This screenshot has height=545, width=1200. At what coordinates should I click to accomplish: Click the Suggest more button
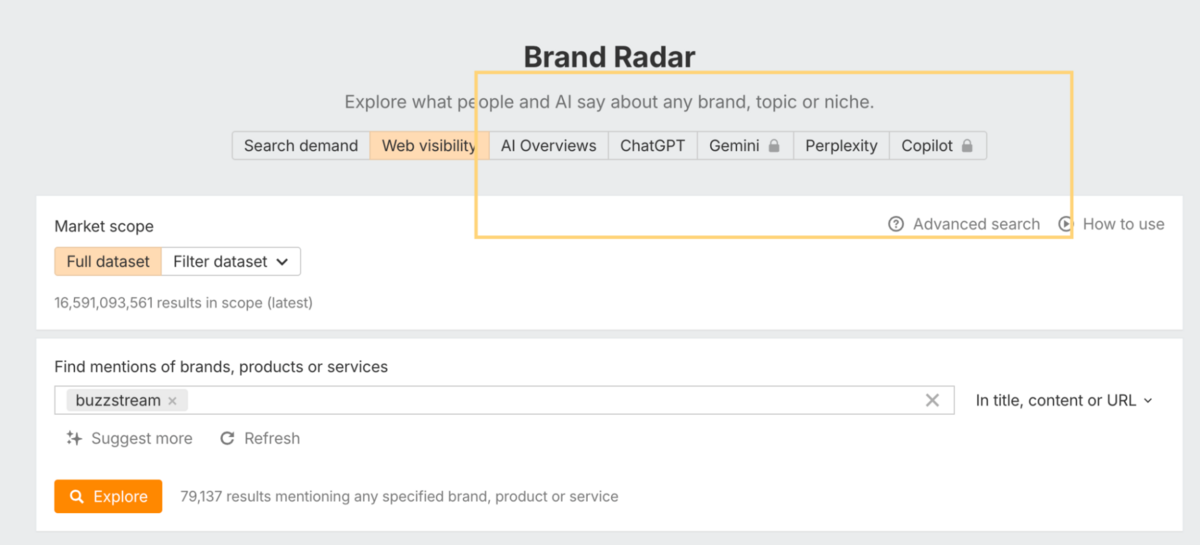[x=129, y=438]
